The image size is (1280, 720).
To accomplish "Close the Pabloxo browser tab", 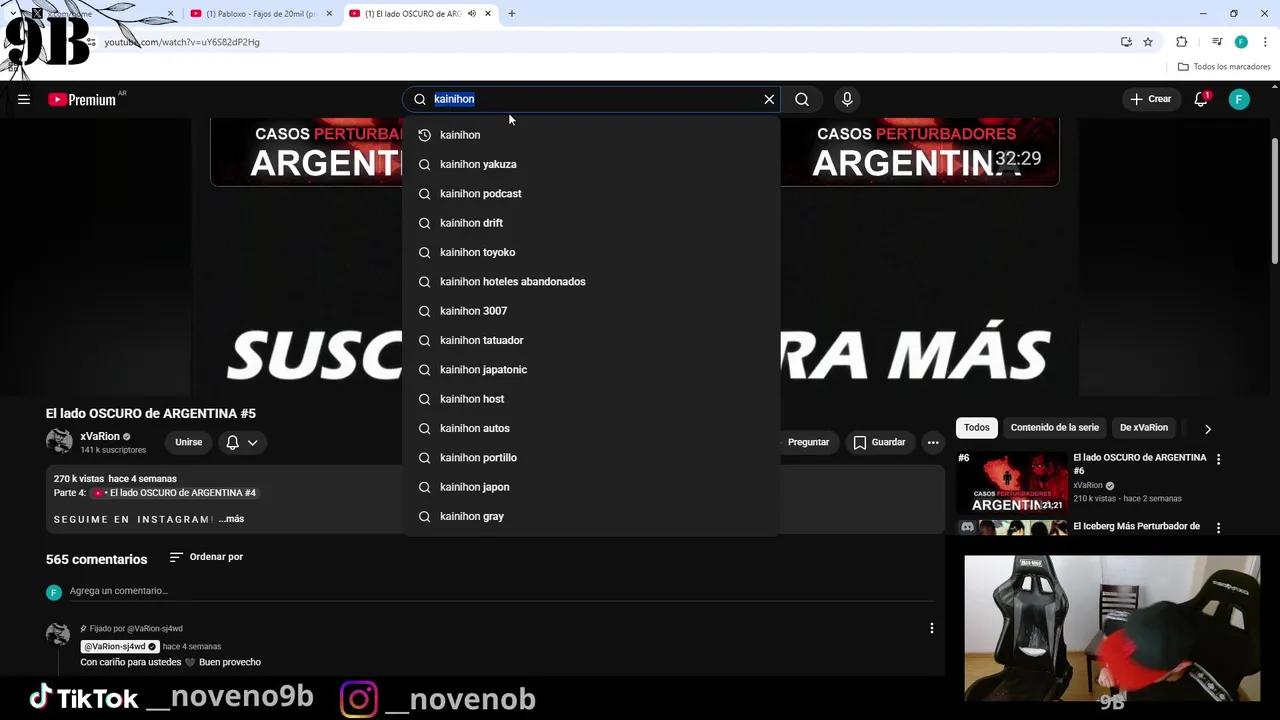I will (x=329, y=14).
